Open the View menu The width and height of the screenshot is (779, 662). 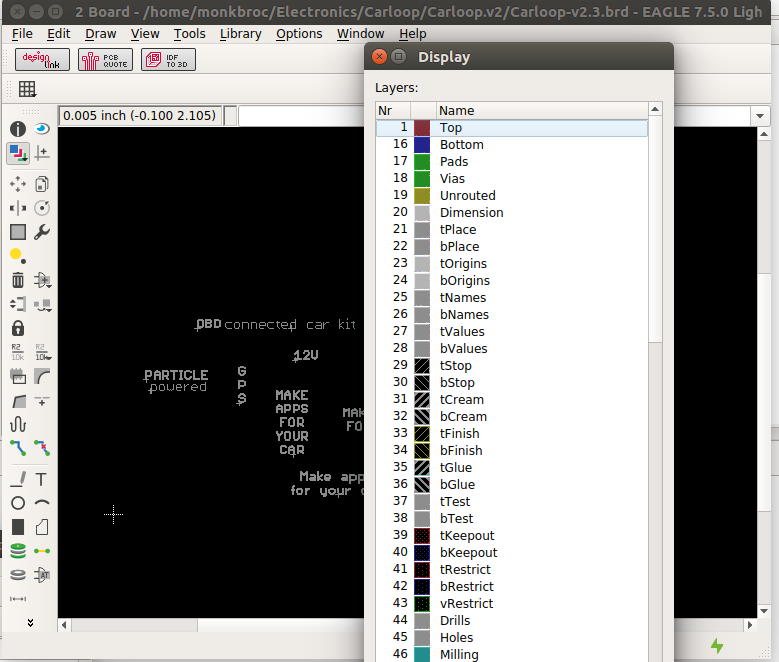click(x=145, y=34)
